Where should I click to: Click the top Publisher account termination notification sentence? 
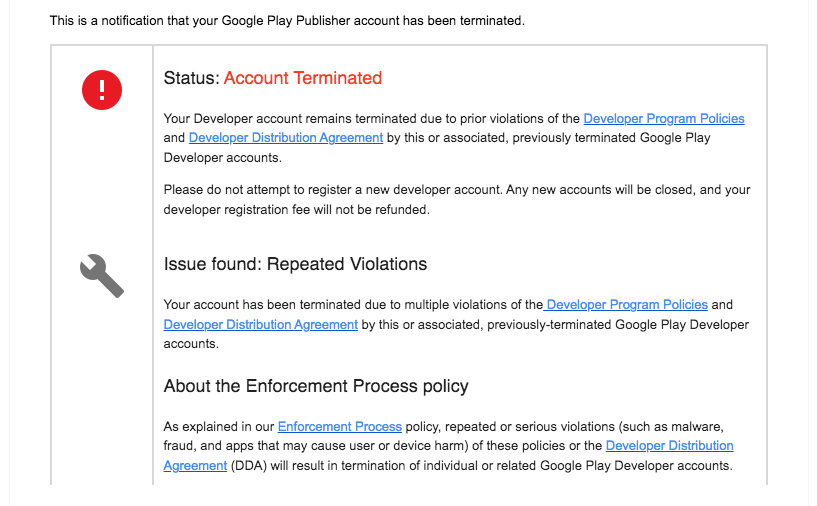[x=286, y=20]
